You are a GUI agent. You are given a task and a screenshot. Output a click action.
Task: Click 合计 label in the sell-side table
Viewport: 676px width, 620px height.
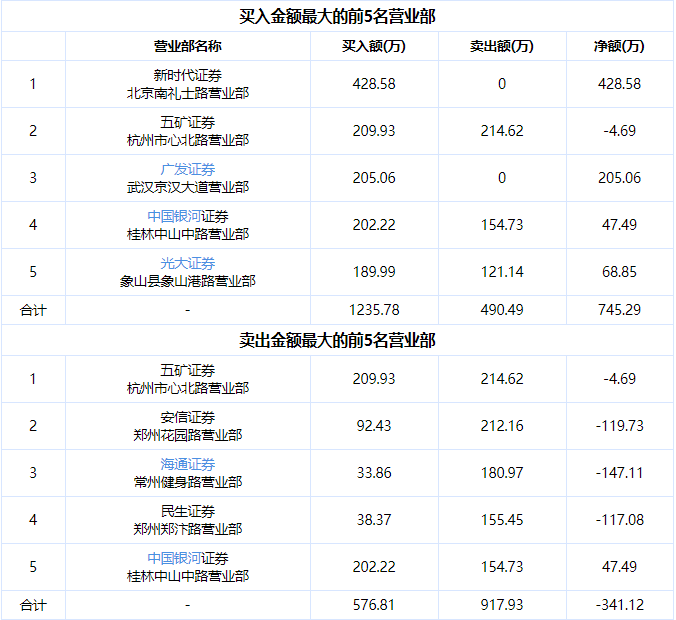coord(33,605)
